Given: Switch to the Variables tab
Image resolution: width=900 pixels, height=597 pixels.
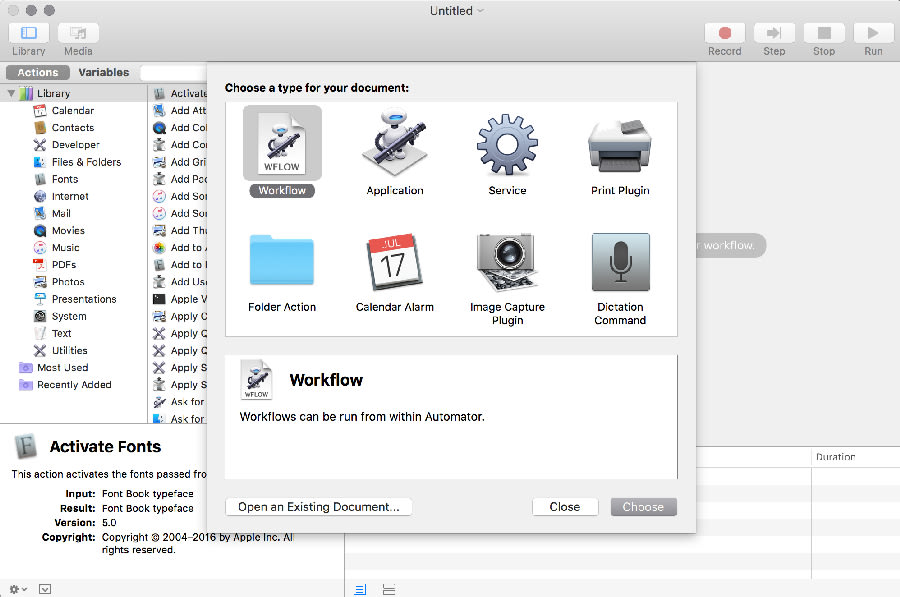Looking at the screenshot, I should [x=103, y=72].
